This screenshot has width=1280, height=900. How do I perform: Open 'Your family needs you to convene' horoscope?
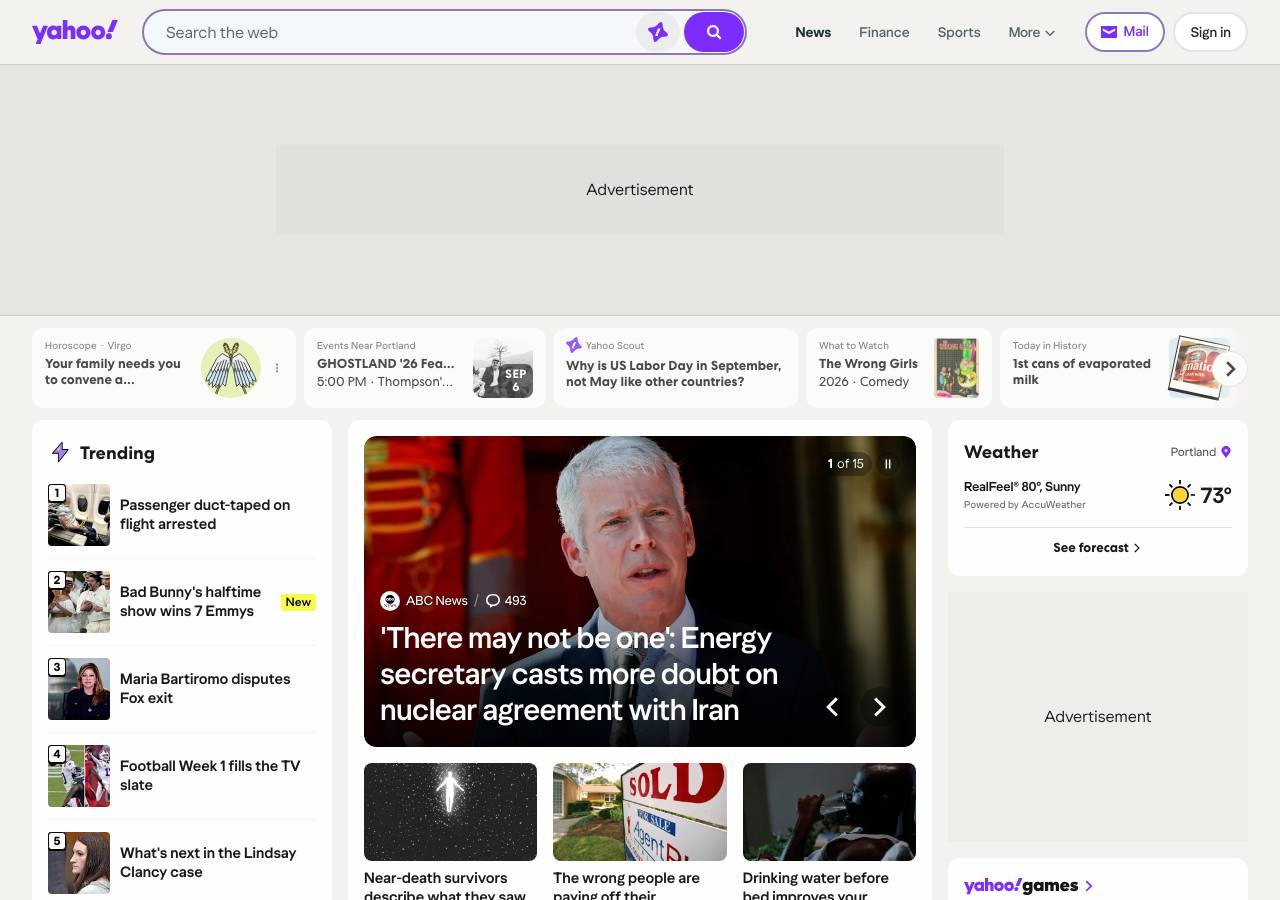pos(113,372)
